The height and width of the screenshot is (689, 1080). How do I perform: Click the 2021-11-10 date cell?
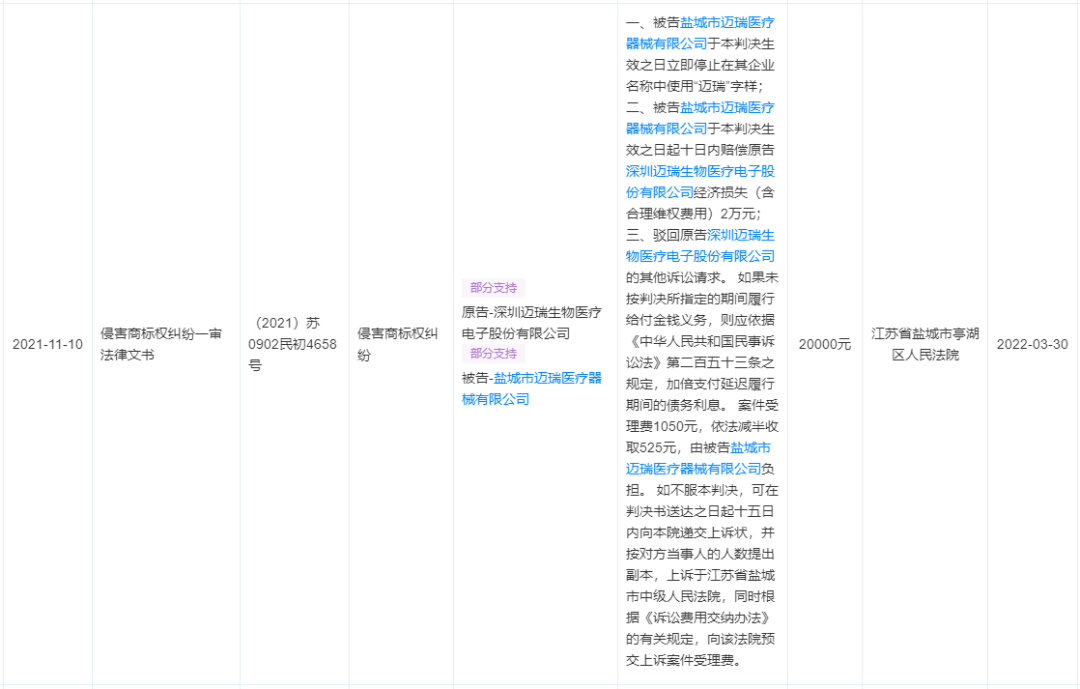click(x=47, y=344)
